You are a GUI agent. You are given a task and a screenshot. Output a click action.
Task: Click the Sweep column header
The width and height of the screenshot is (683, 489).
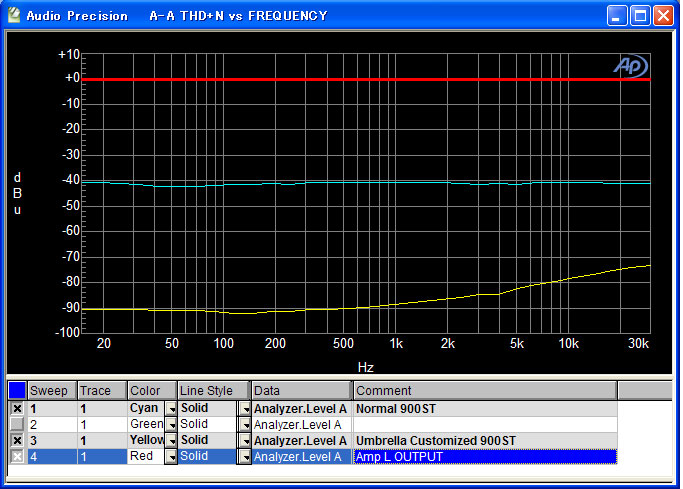point(52,391)
